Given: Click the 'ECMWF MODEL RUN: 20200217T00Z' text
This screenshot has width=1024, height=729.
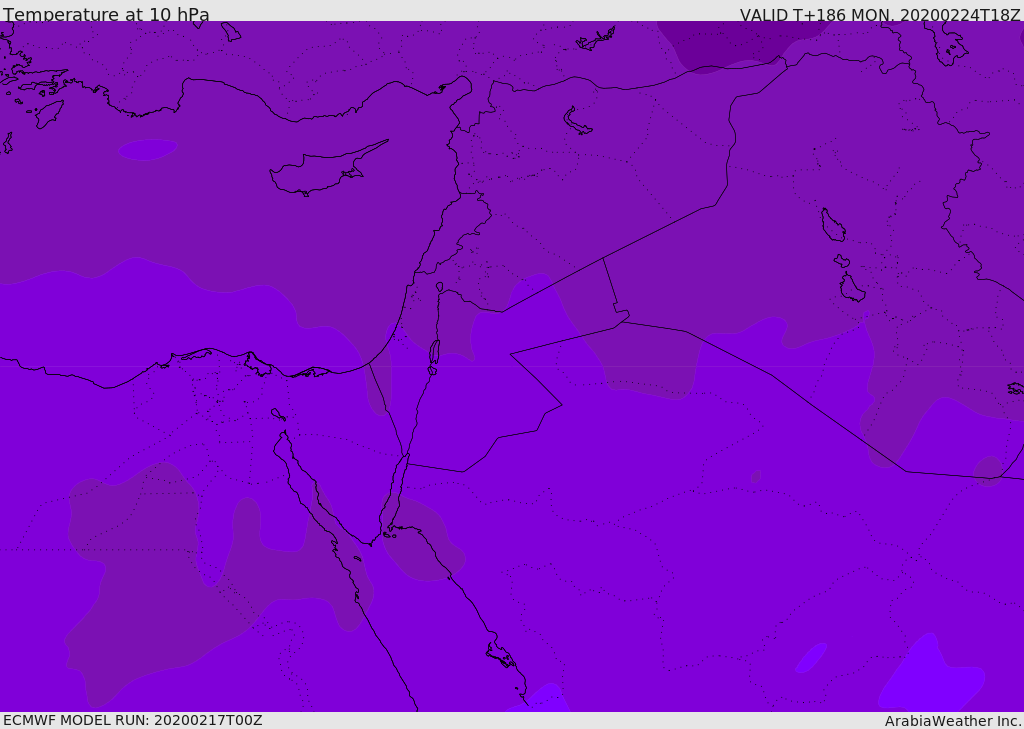Looking at the screenshot, I should 133,720.
